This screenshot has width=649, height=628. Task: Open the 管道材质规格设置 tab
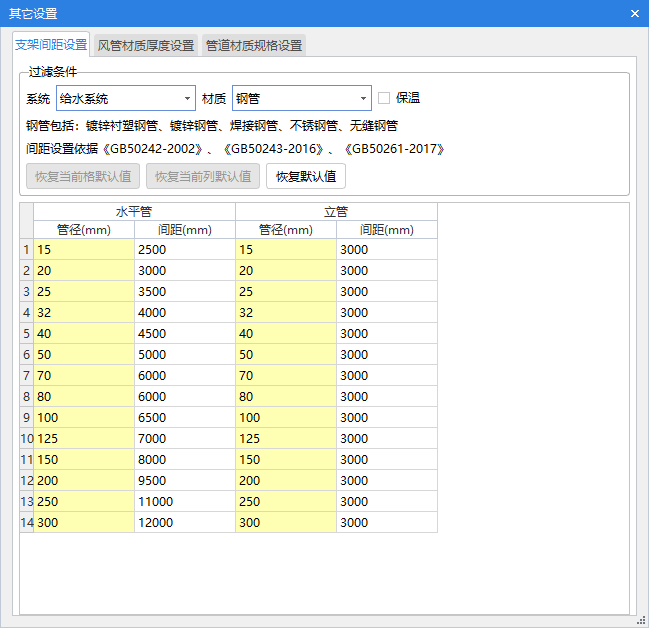254,45
